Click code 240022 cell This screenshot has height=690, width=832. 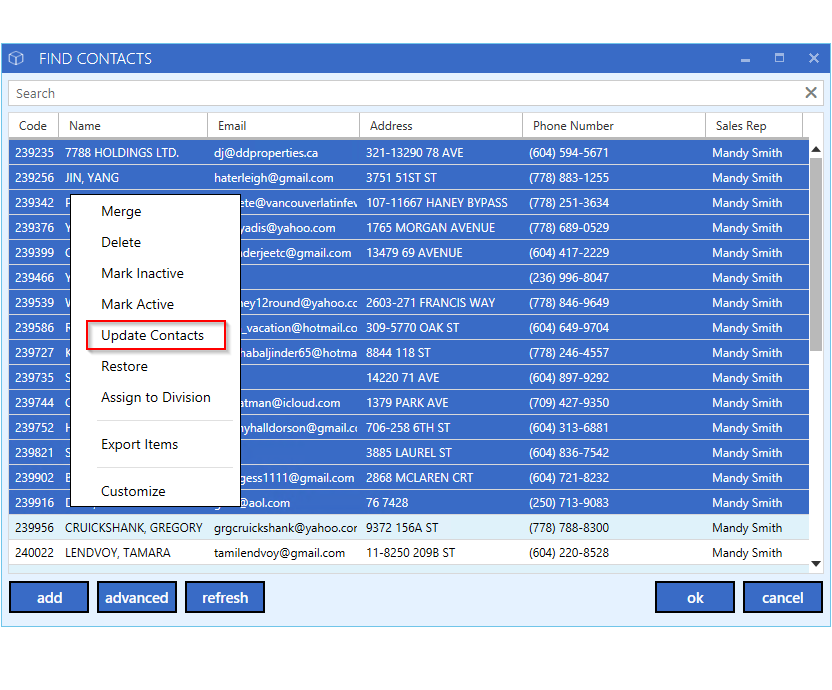click(x=34, y=553)
